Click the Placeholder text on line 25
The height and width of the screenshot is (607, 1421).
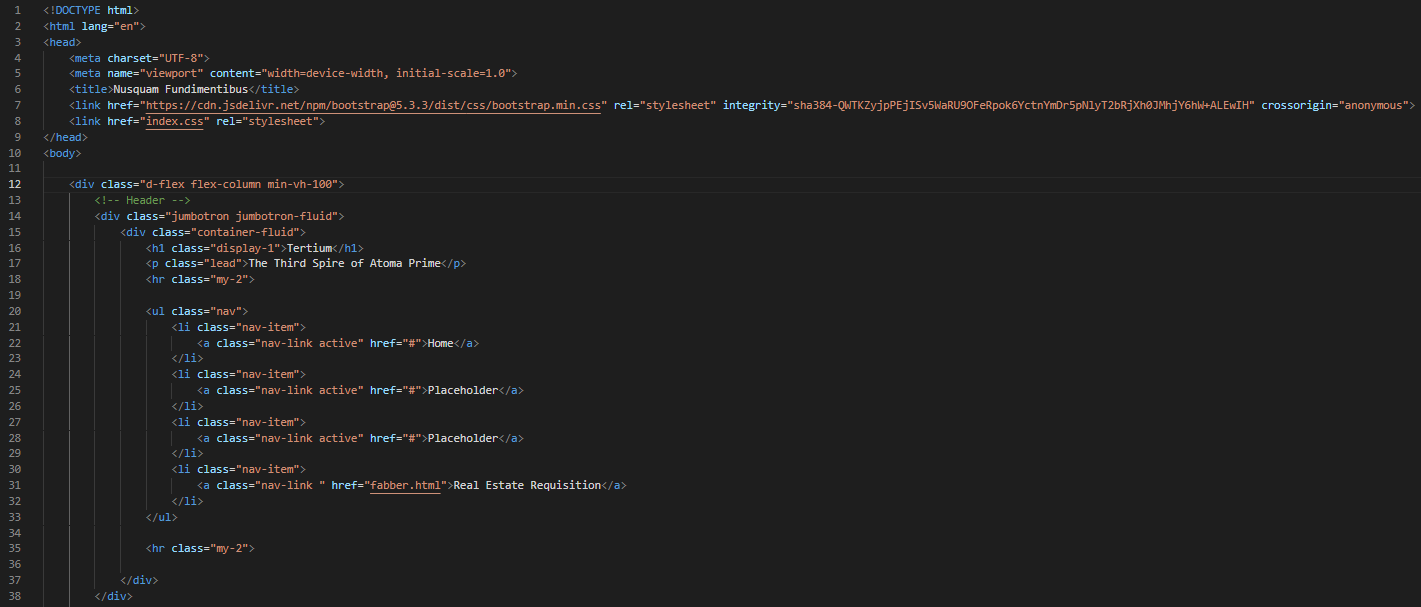[463, 390]
